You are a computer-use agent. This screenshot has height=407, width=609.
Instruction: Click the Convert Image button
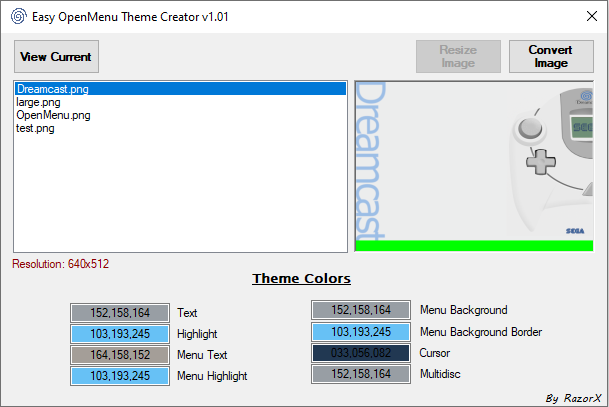[x=551, y=56]
